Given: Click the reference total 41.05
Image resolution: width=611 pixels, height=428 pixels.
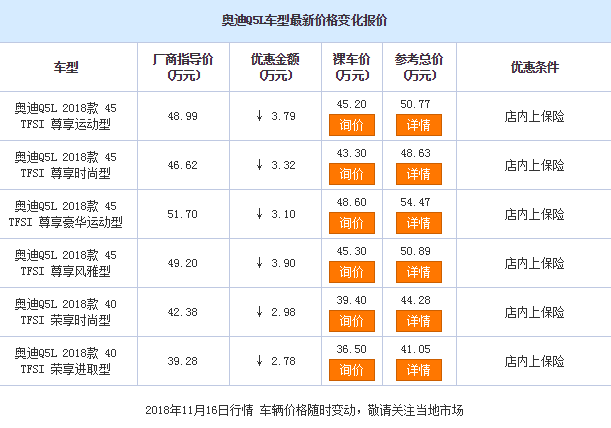Looking at the screenshot, I should [415, 349].
